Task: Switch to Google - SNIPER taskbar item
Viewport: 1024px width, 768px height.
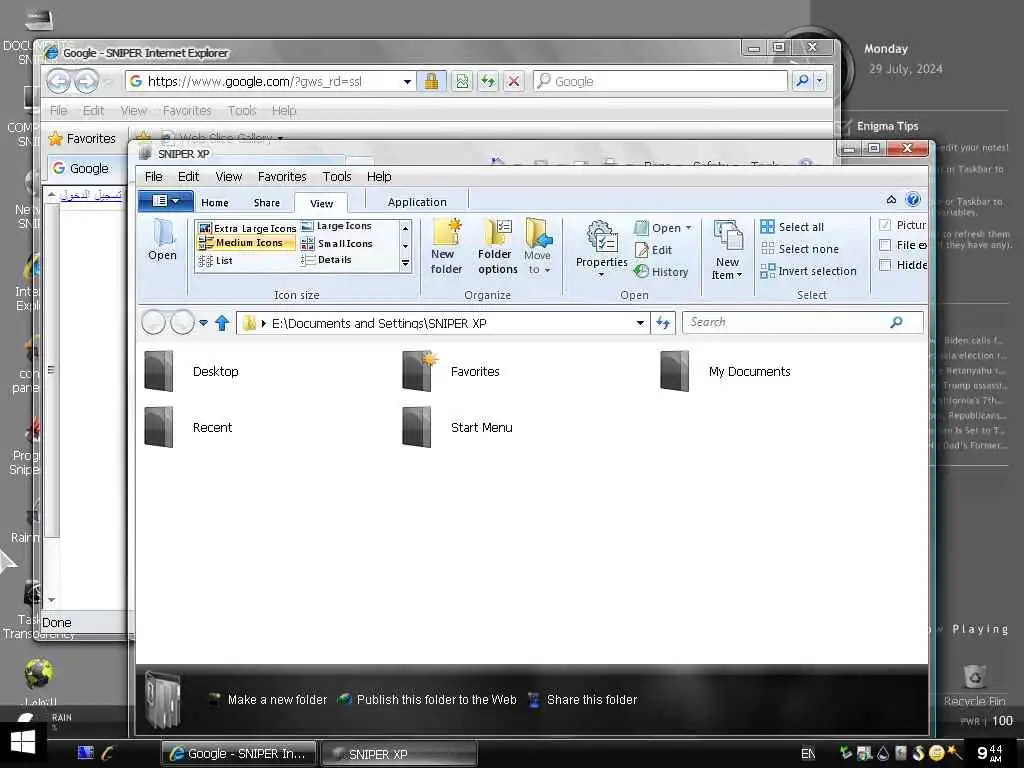Action: (238, 754)
